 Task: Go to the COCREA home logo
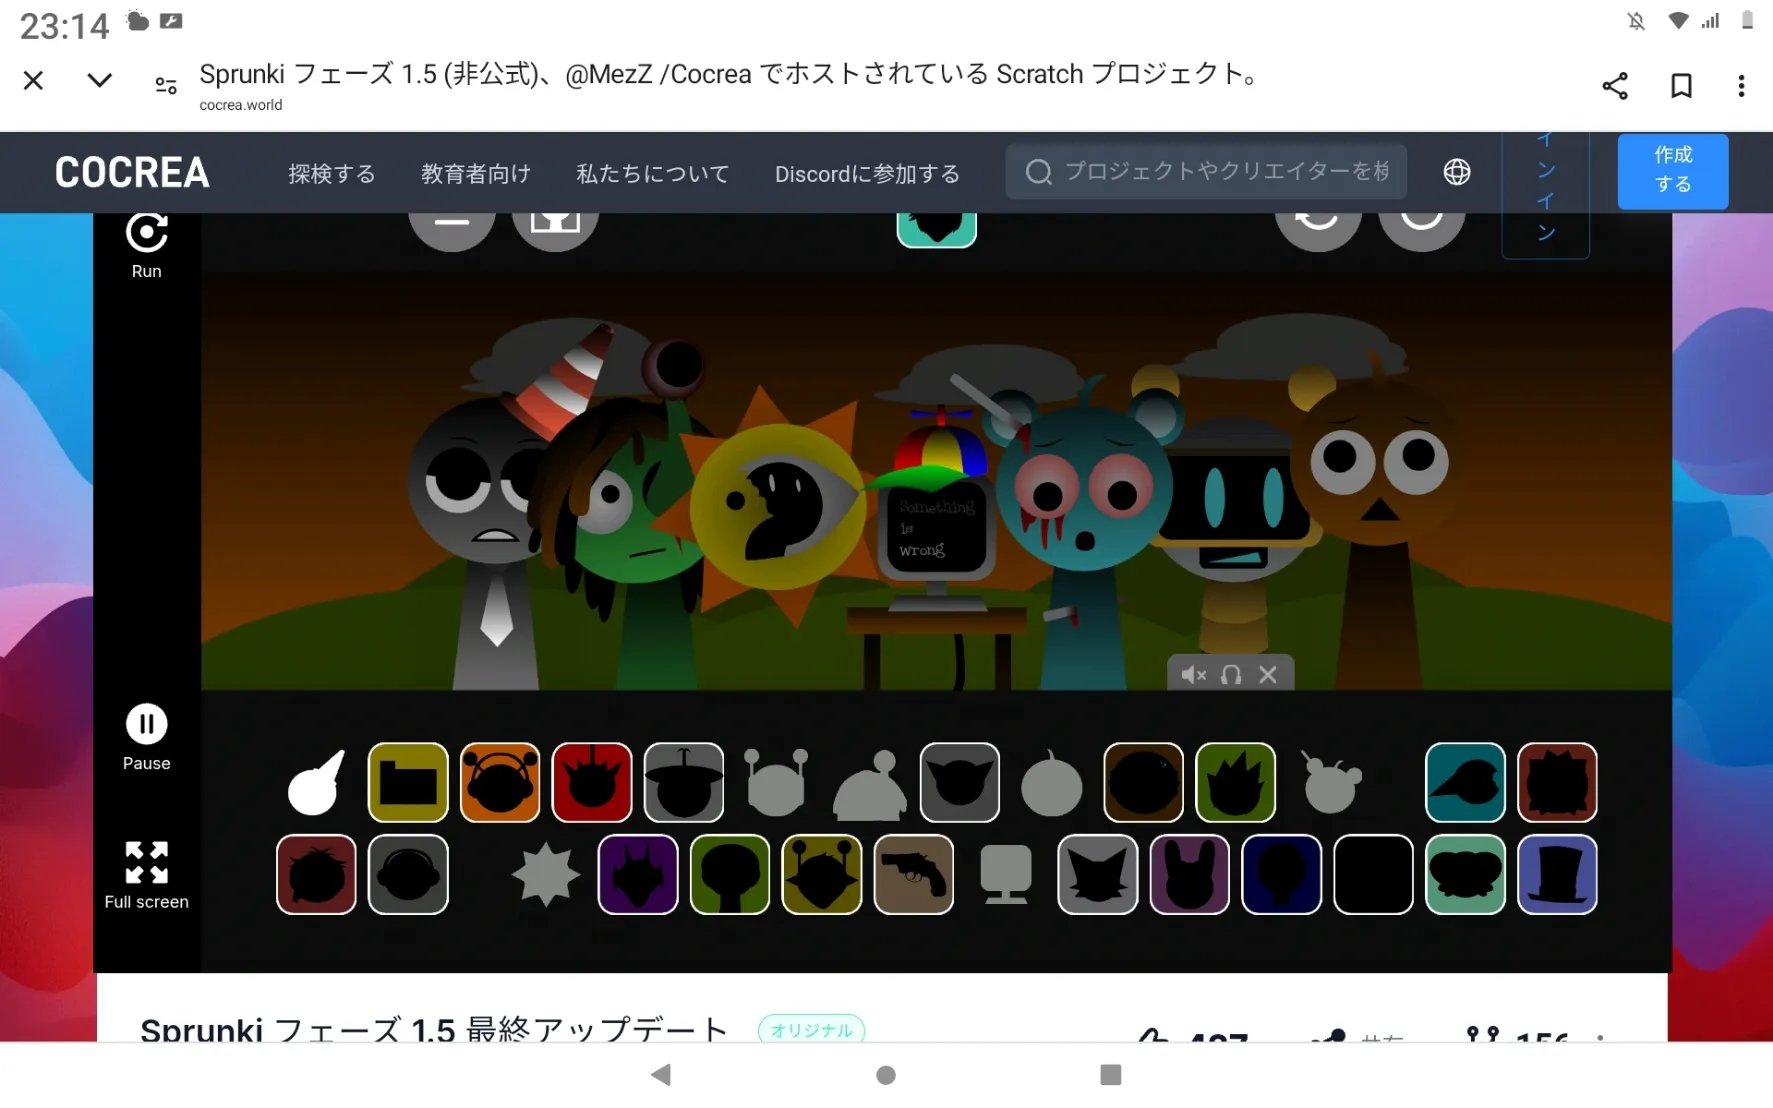click(132, 172)
